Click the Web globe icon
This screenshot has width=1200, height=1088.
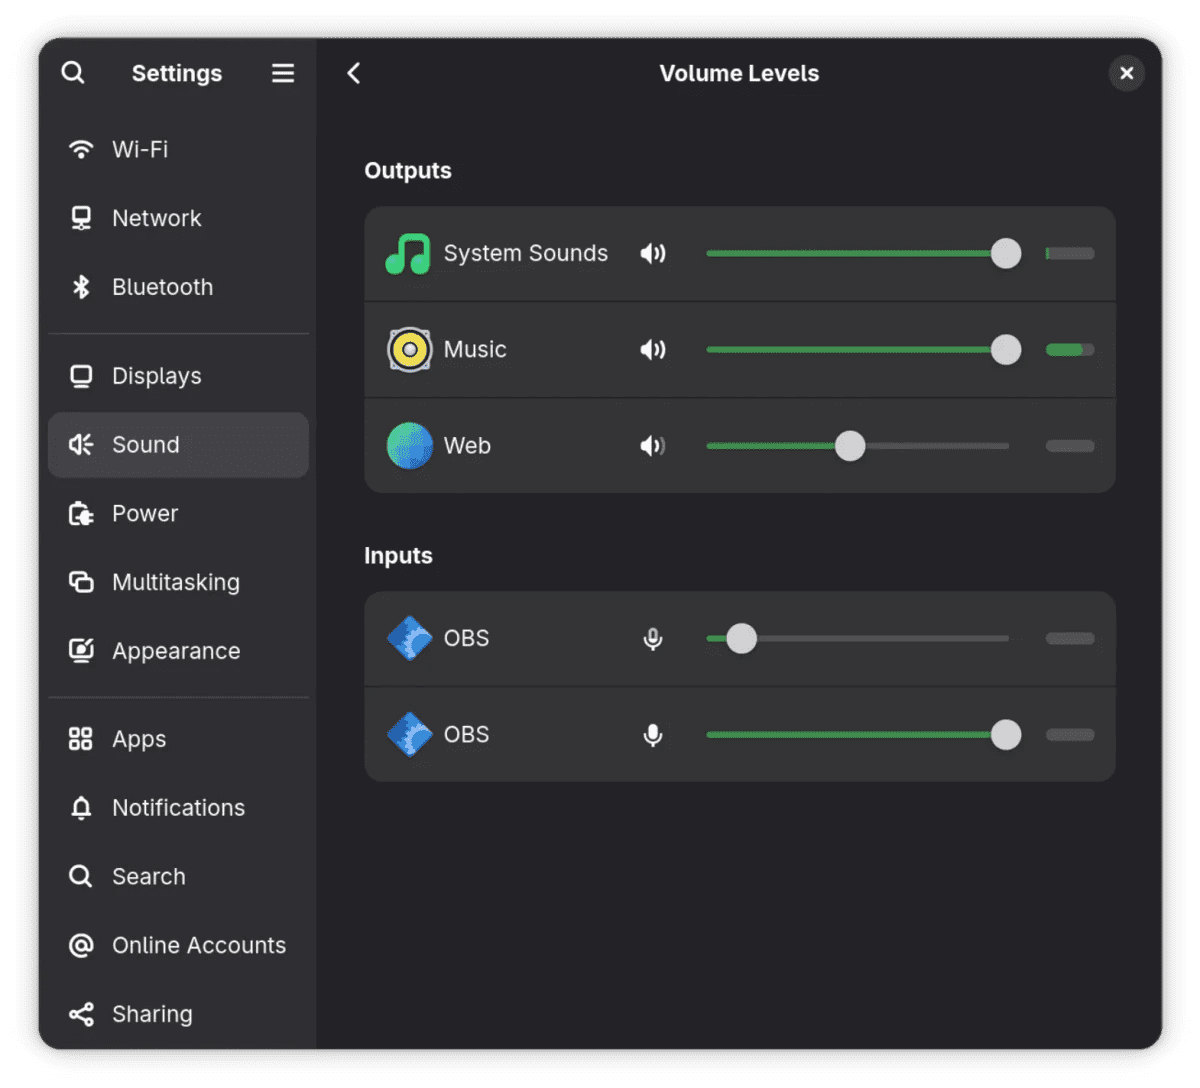[x=409, y=446]
